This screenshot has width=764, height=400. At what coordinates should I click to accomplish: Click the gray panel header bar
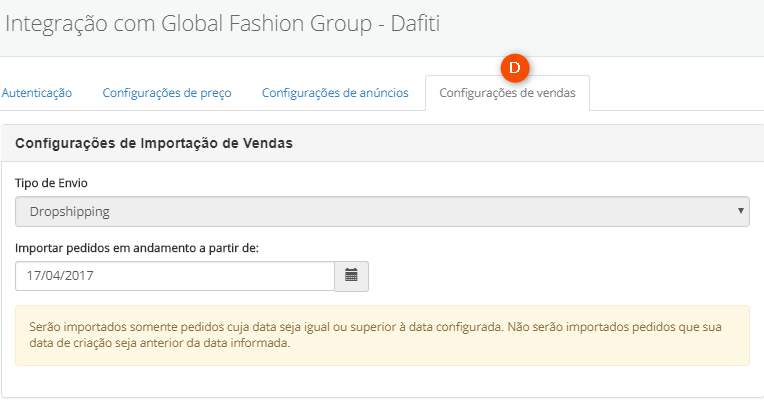(x=382, y=143)
